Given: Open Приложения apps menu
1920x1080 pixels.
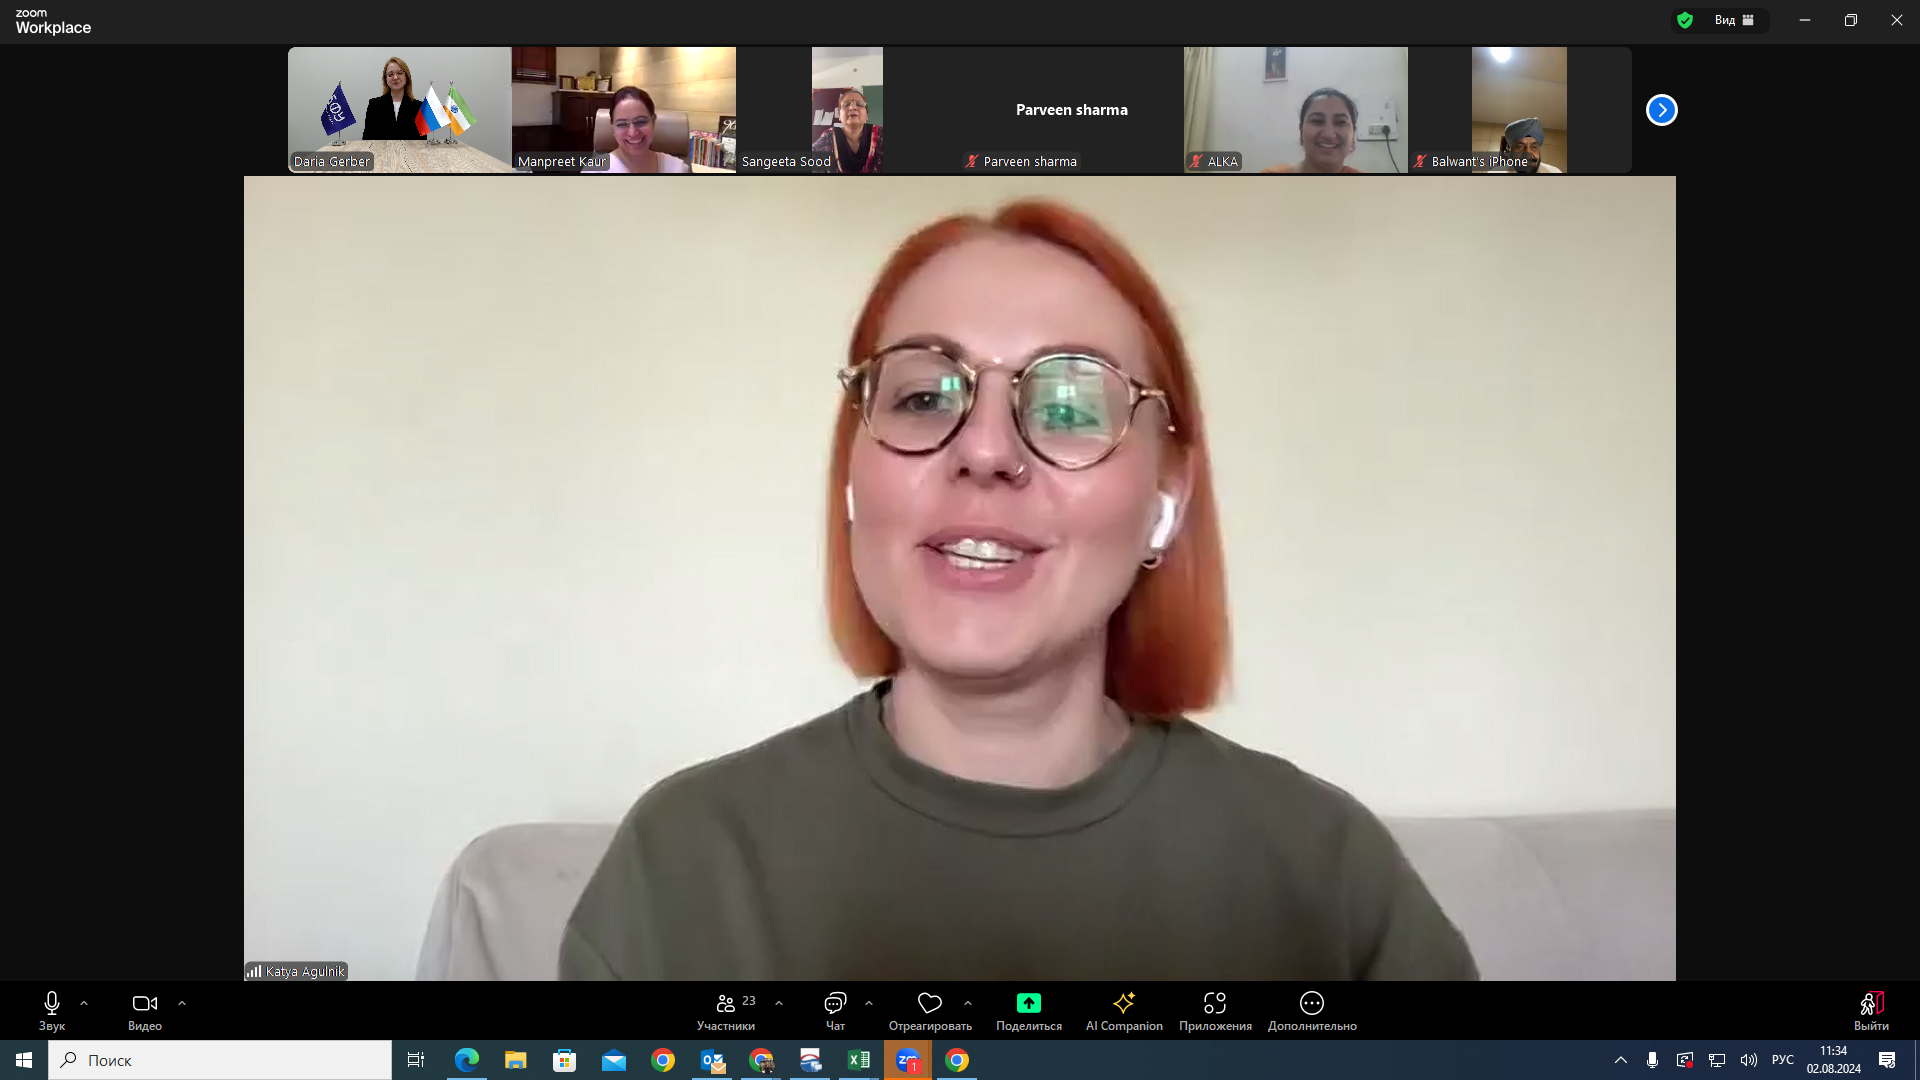Looking at the screenshot, I should coord(1215,1011).
